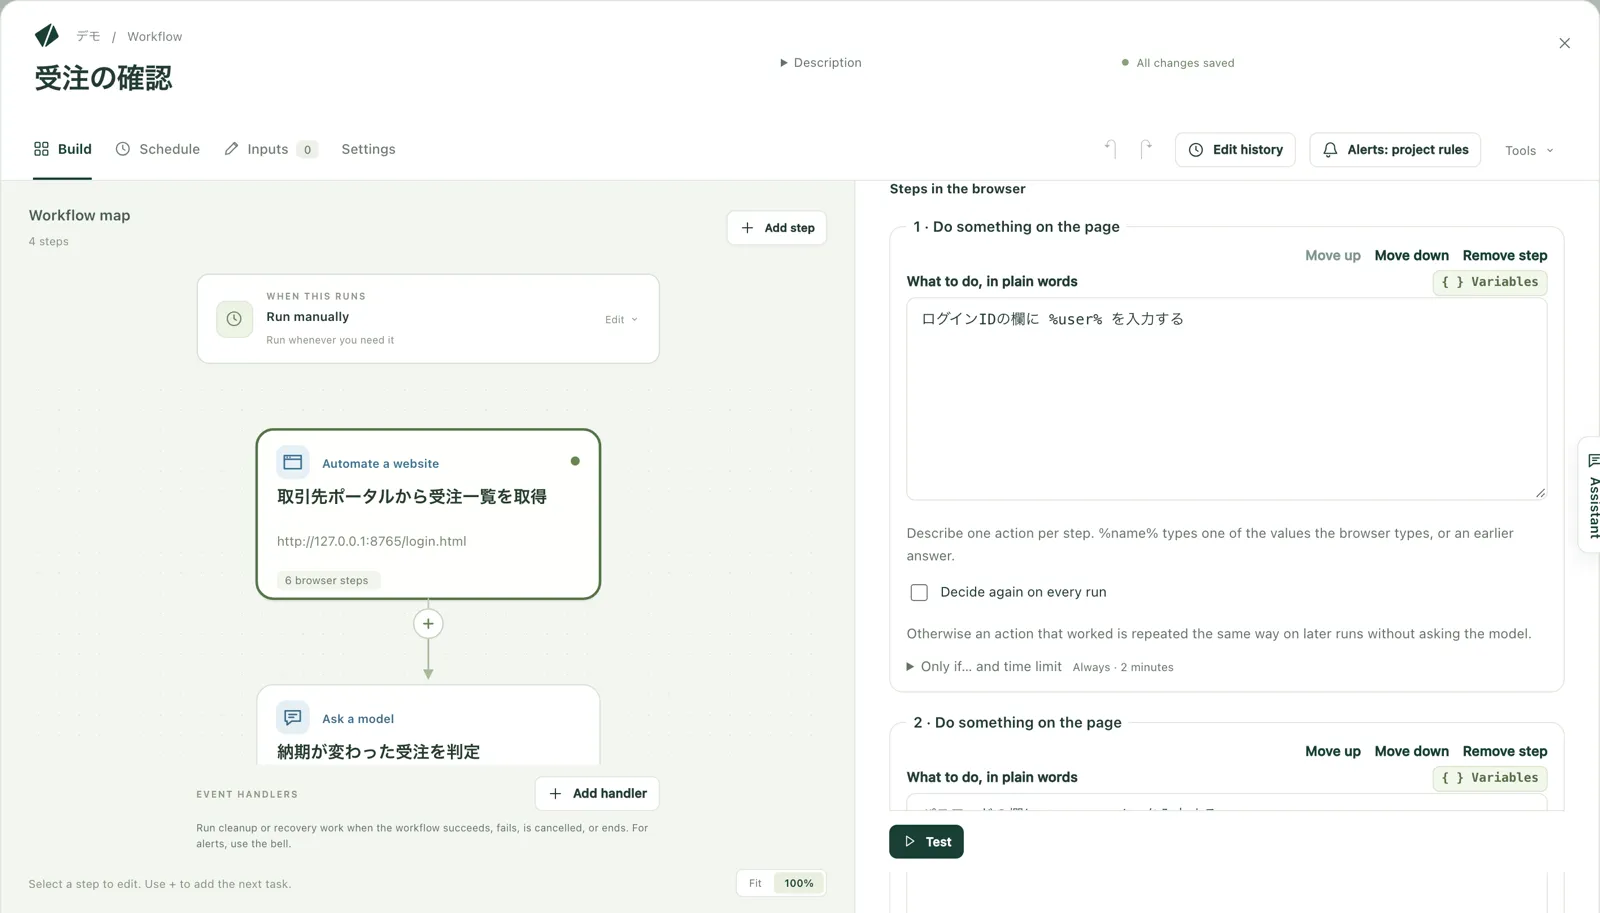Viewport: 1600px width, 913px height.
Task: Click the 1 · Do something on the page heading
Action: point(1016,227)
